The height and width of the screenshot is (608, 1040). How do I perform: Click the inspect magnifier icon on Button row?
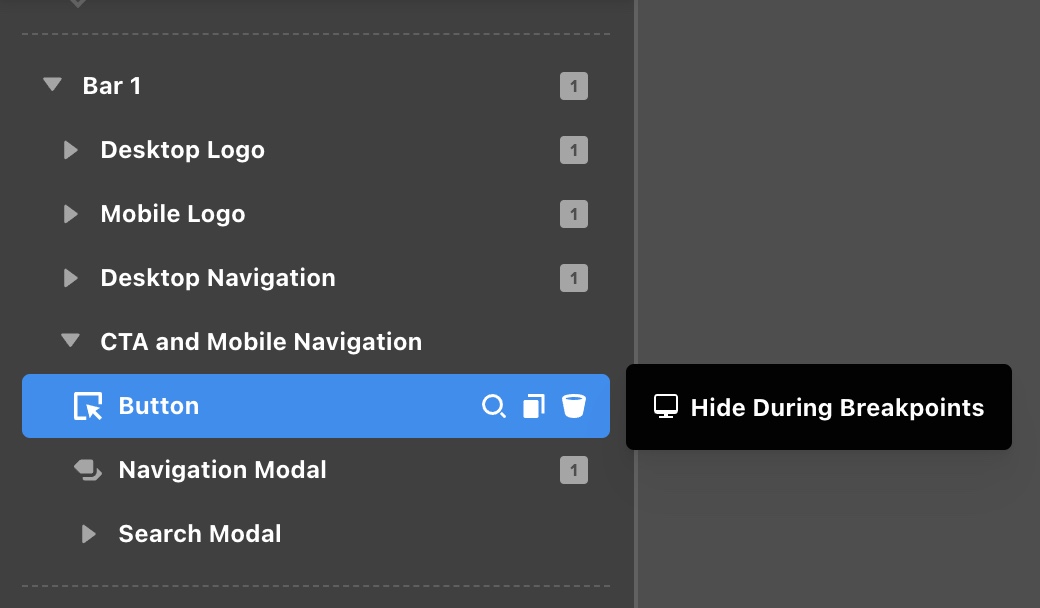[x=493, y=406]
